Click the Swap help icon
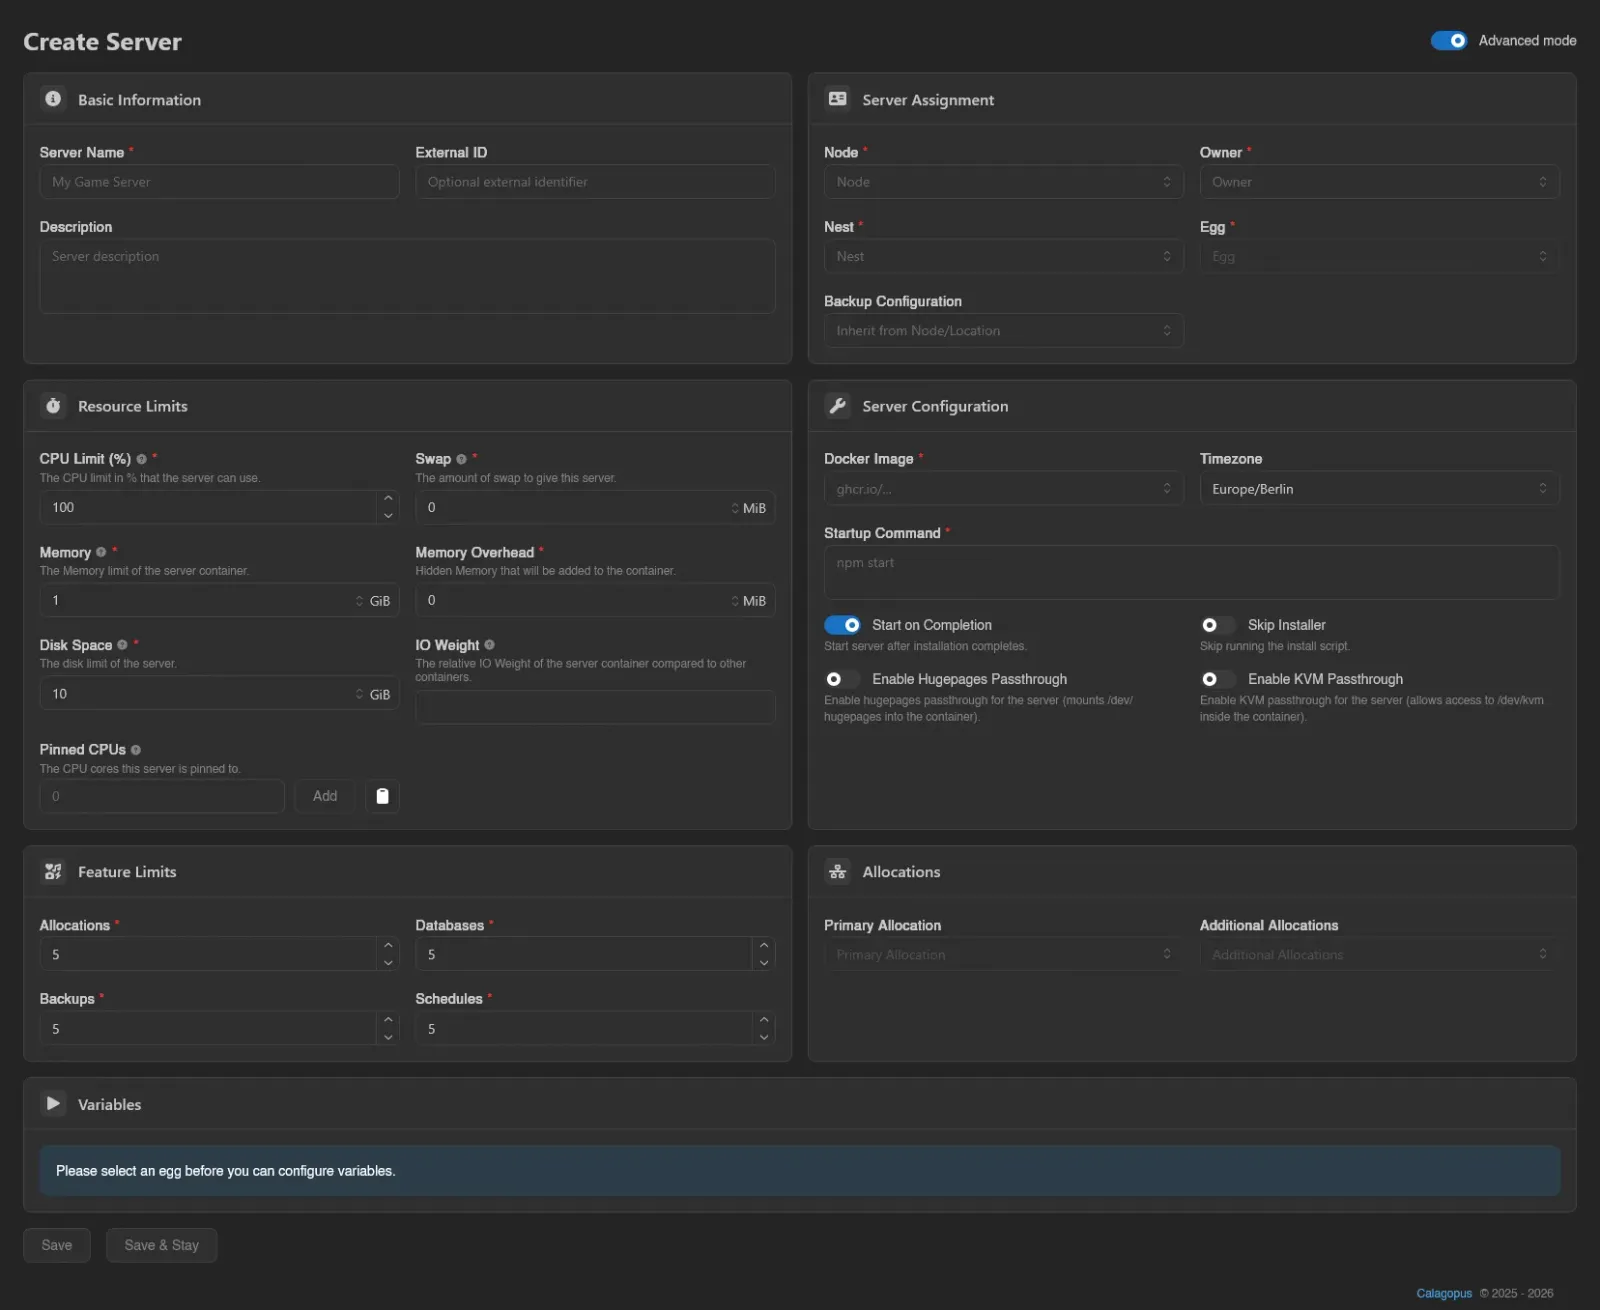1600x1310 pixels. click(461, 459)
